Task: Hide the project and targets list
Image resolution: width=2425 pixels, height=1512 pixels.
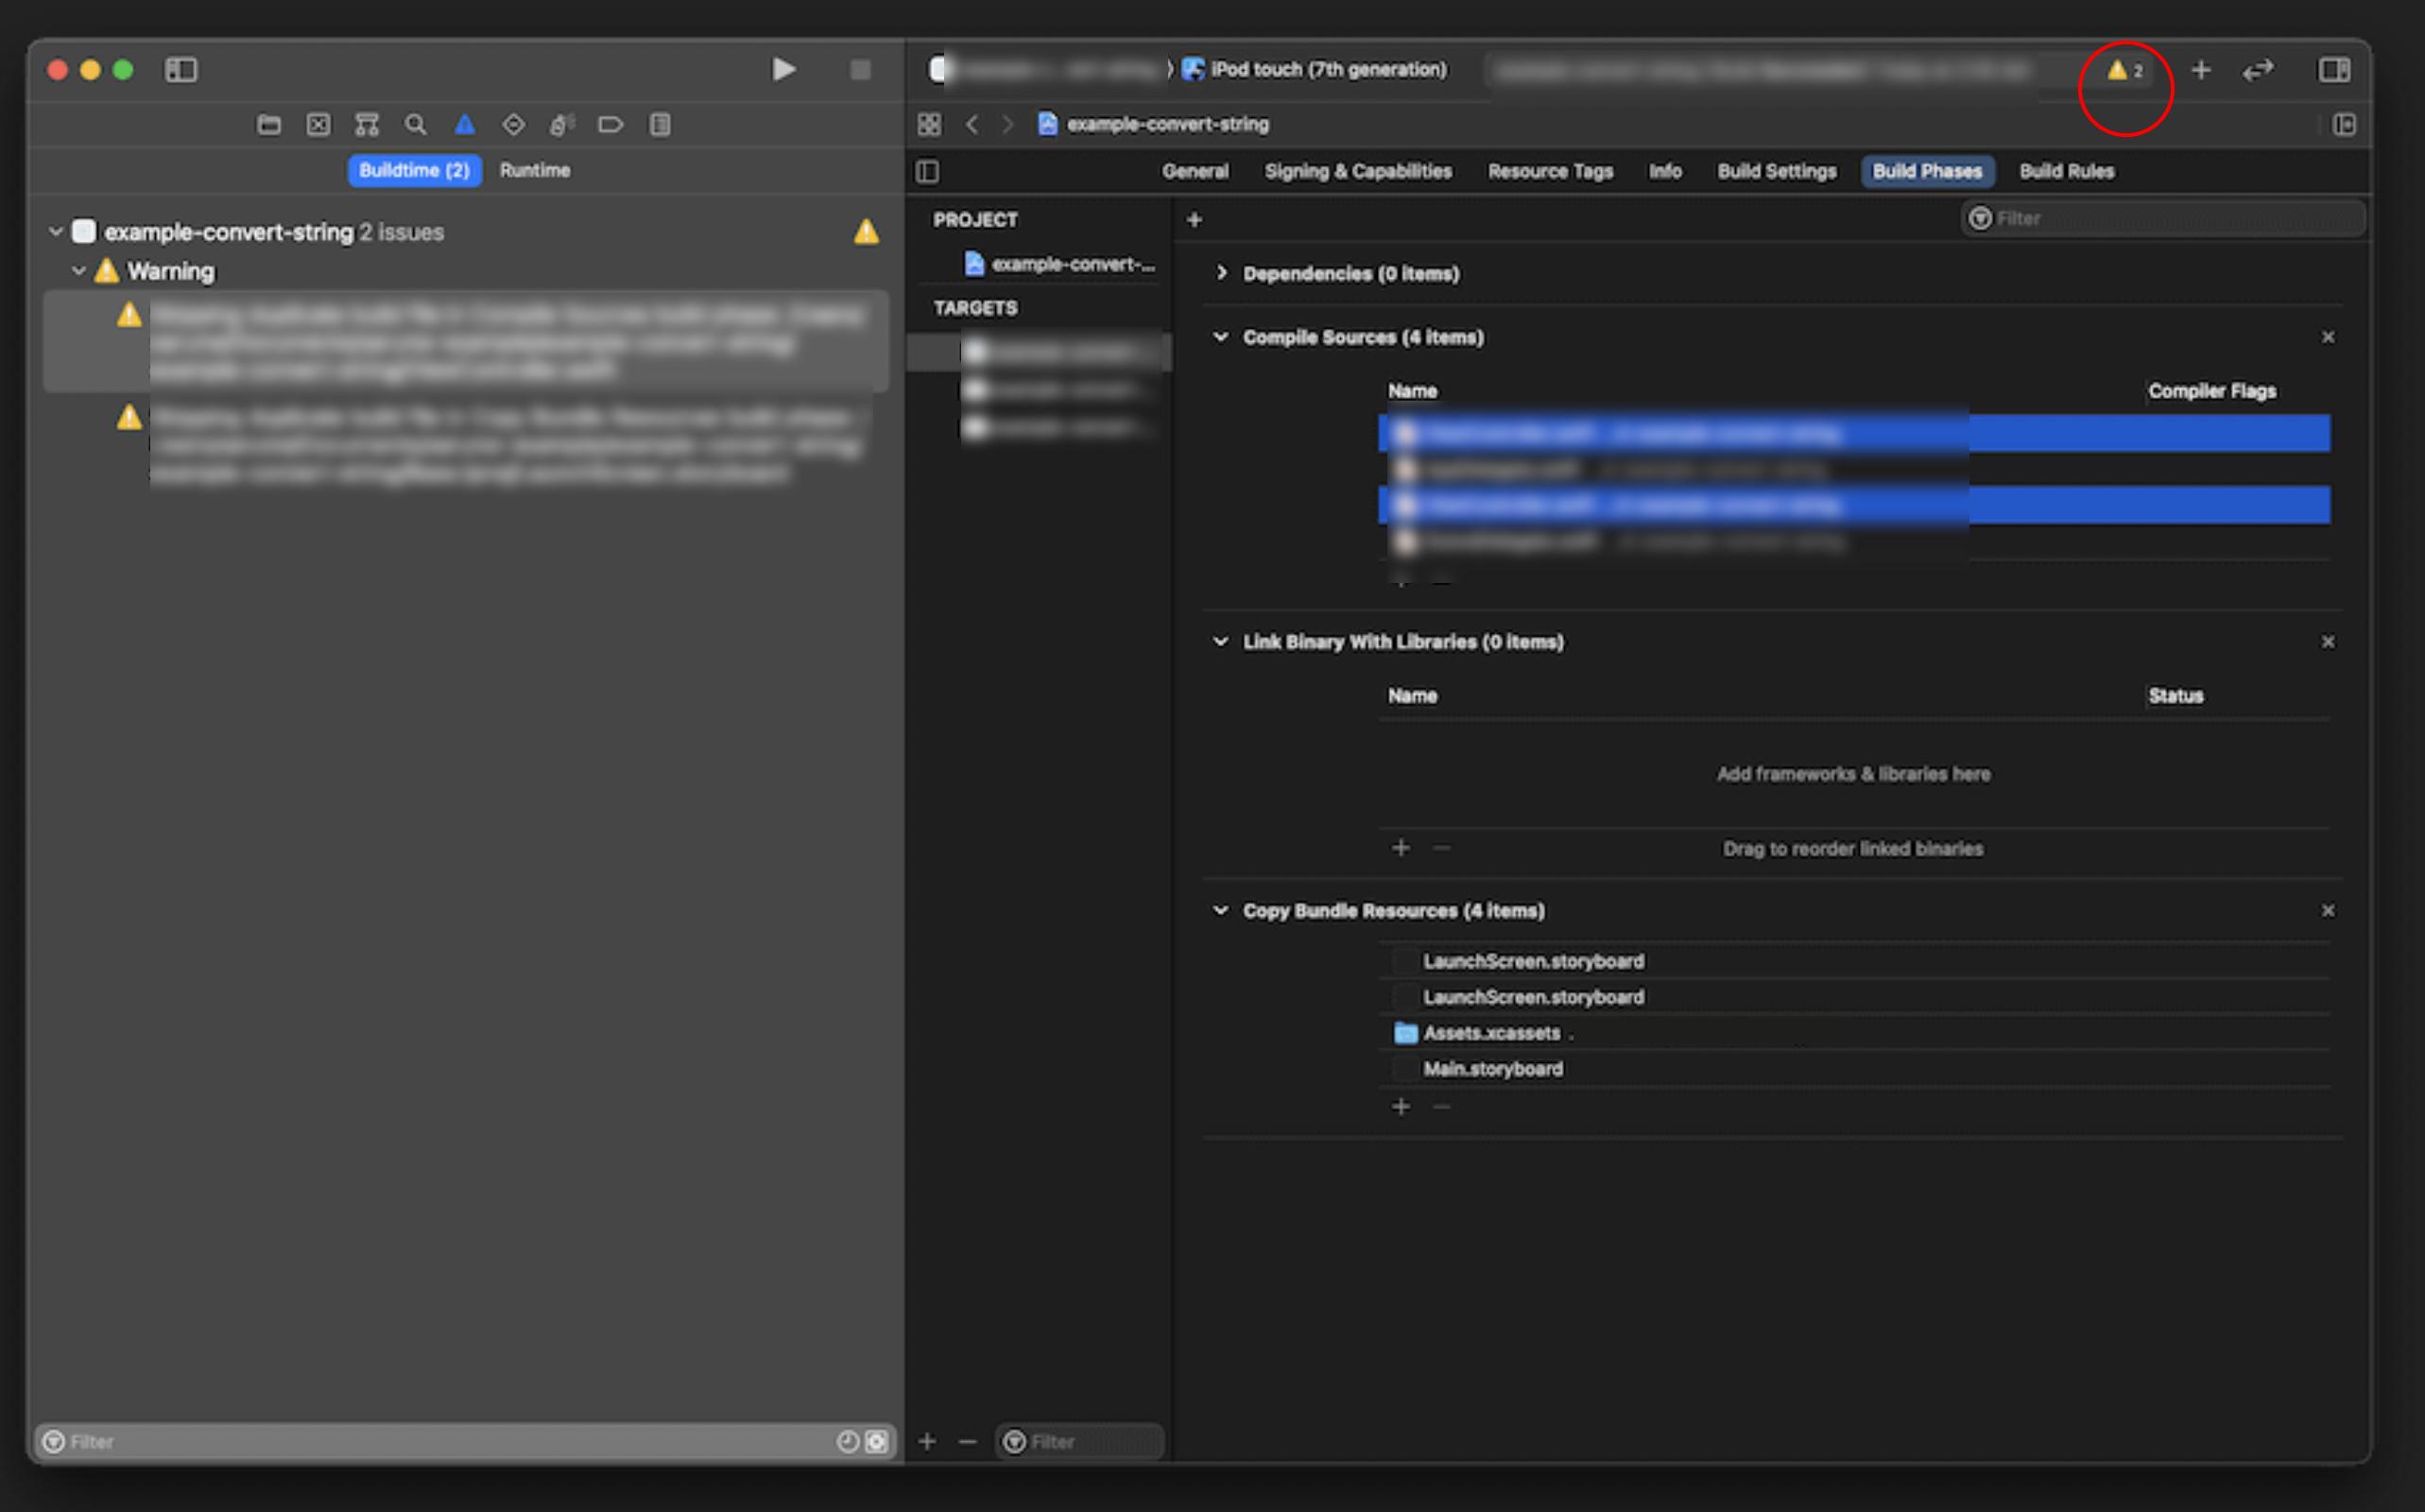Action: click(x=928, y=172)
